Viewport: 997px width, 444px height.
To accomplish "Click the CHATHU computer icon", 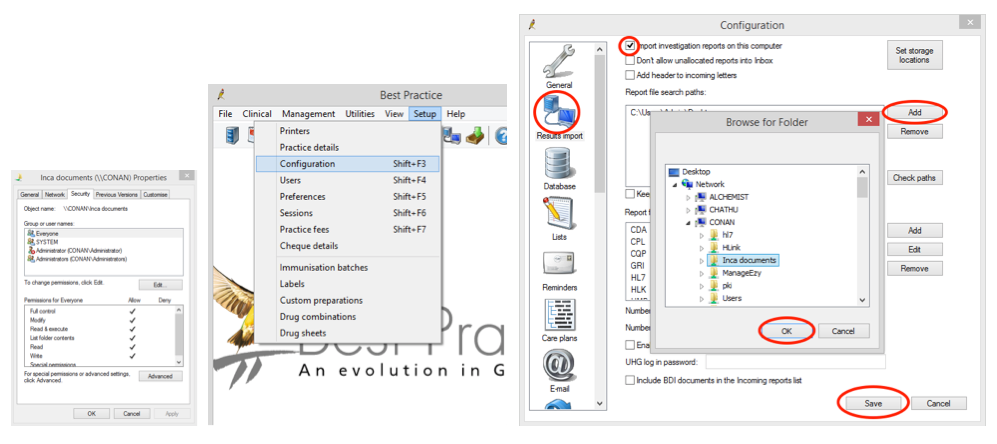I will (x=701, y=209).
